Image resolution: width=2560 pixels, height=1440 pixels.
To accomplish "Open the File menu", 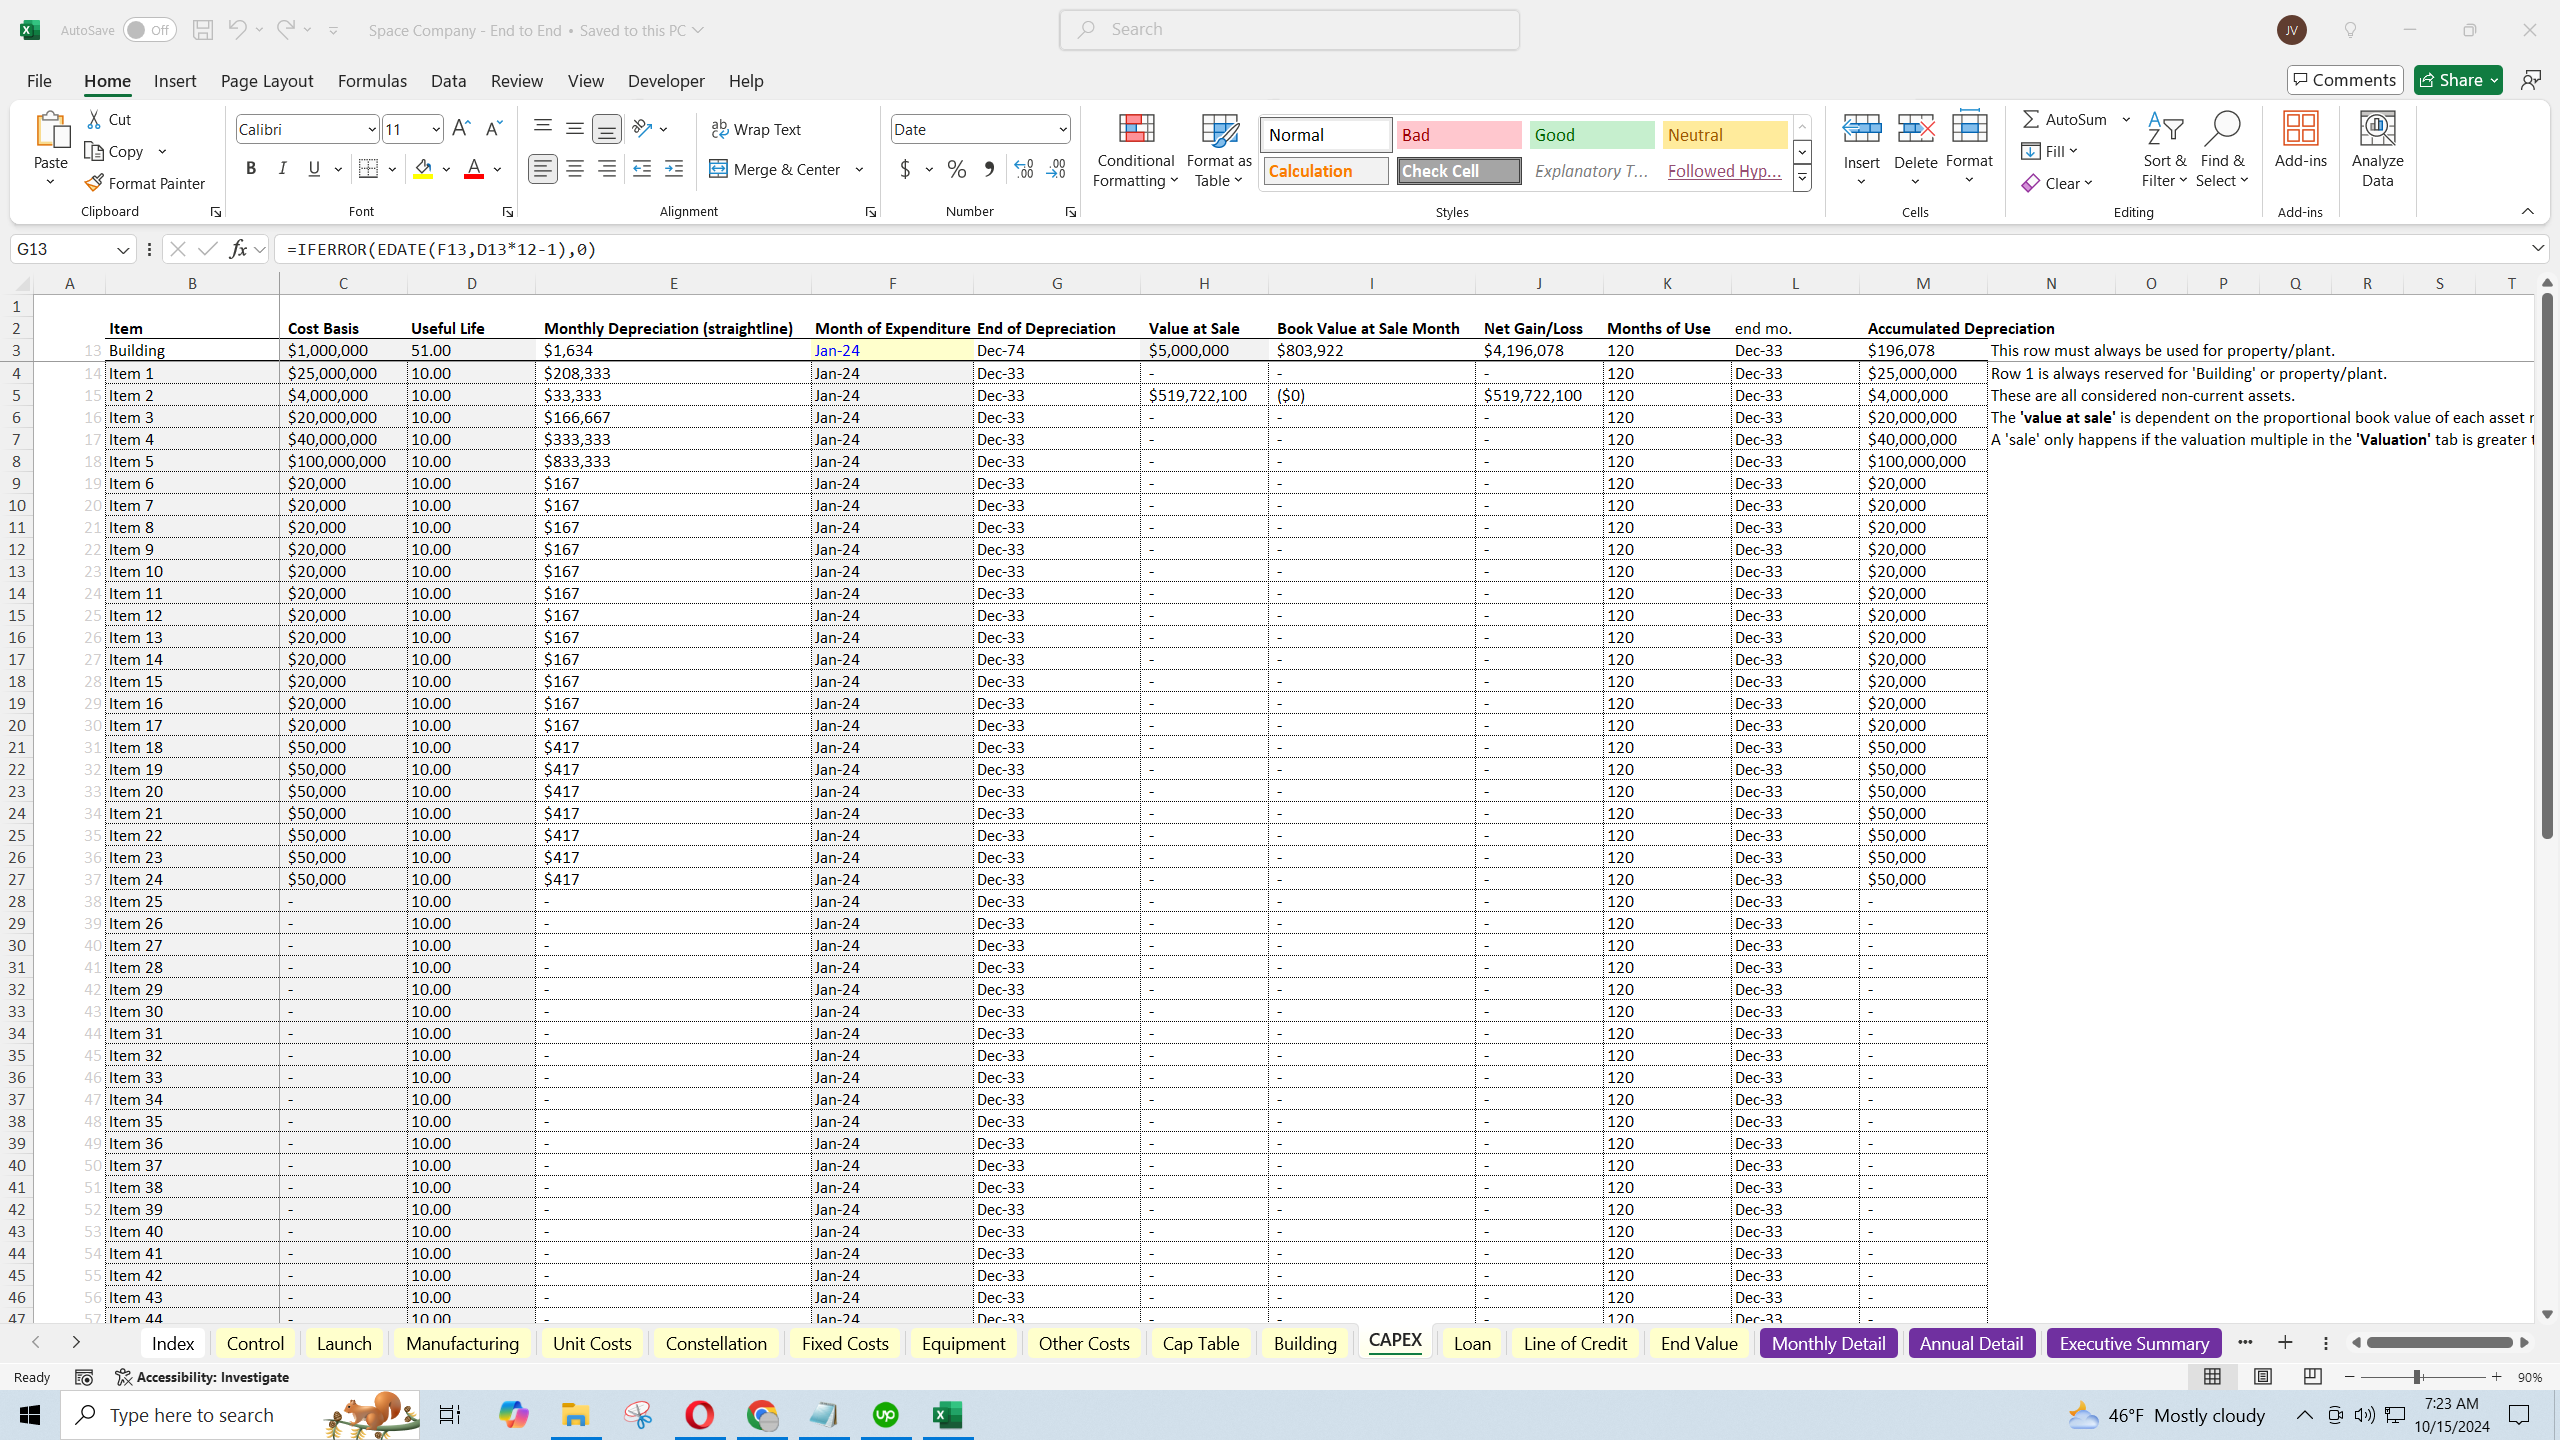I will [39, 81].
